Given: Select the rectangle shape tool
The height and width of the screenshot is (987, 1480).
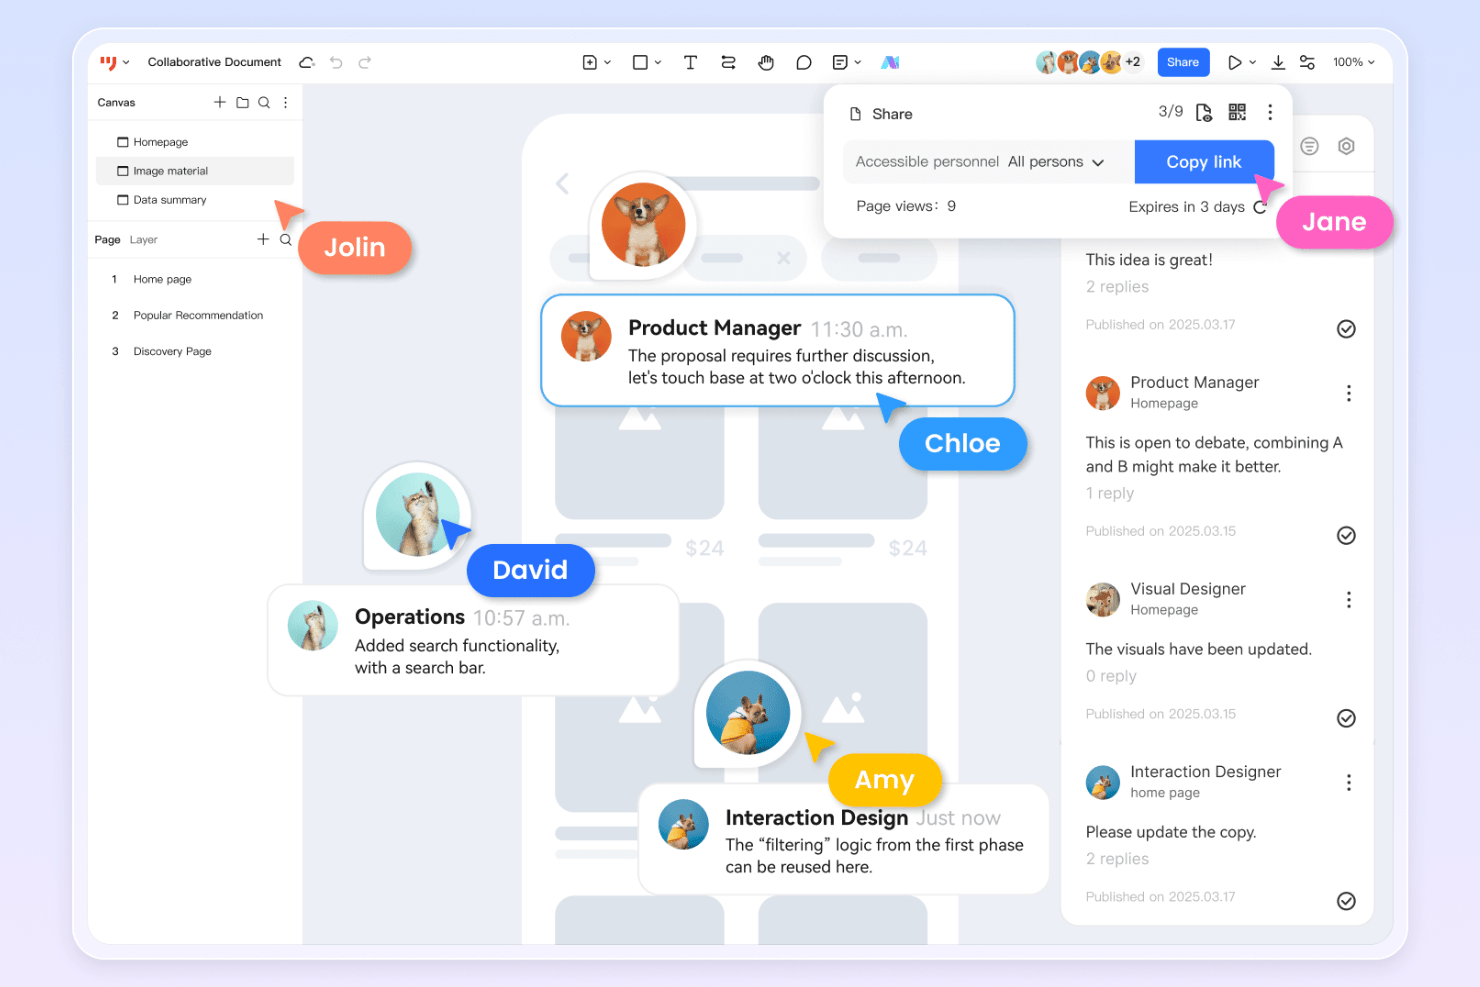Looking at the screenshot, I should (x=640, y=62).
